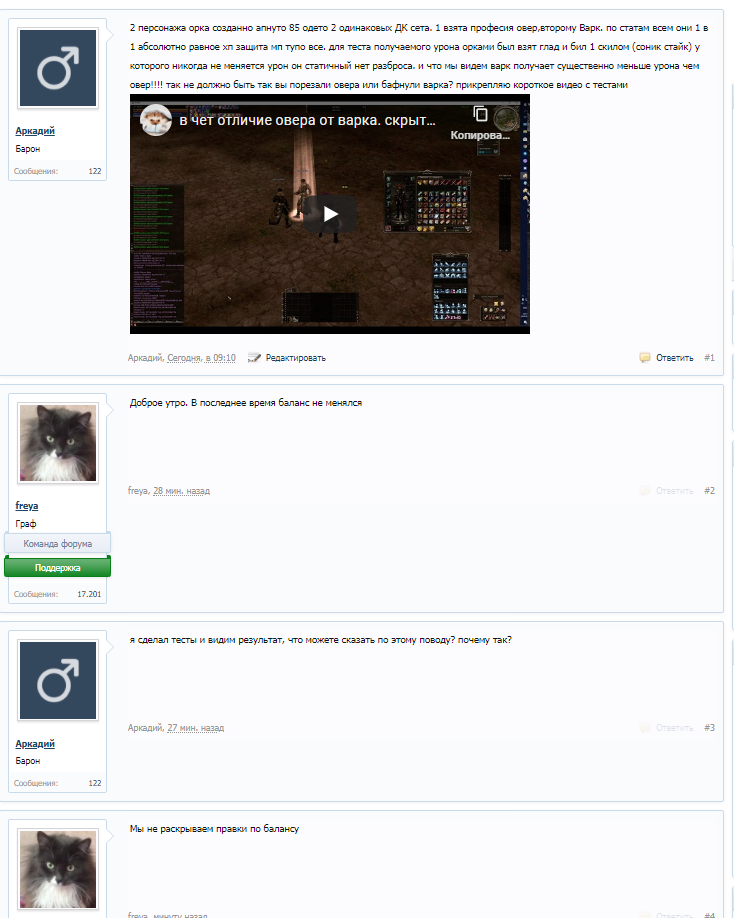The width and height of the screenshot is (734, 918).
Task: Open the #1 post permalink
Action: tap(709, 358)
